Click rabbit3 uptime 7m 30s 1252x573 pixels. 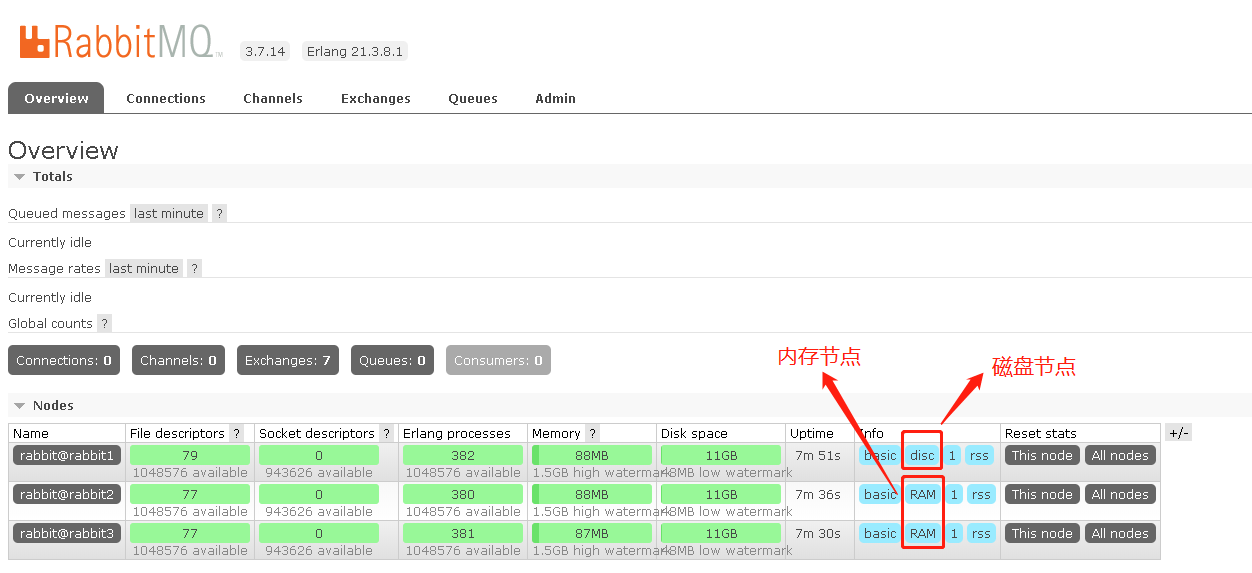(x=817, y=533)
